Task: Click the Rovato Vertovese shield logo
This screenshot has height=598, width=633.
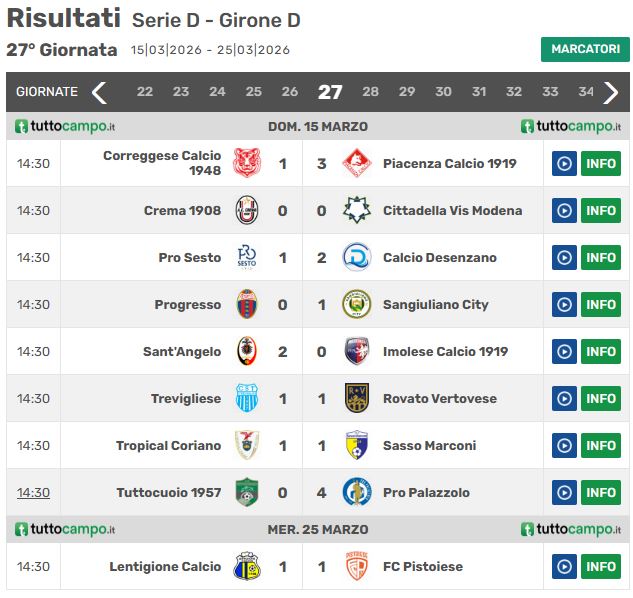Action: click(x=356, y=399)
